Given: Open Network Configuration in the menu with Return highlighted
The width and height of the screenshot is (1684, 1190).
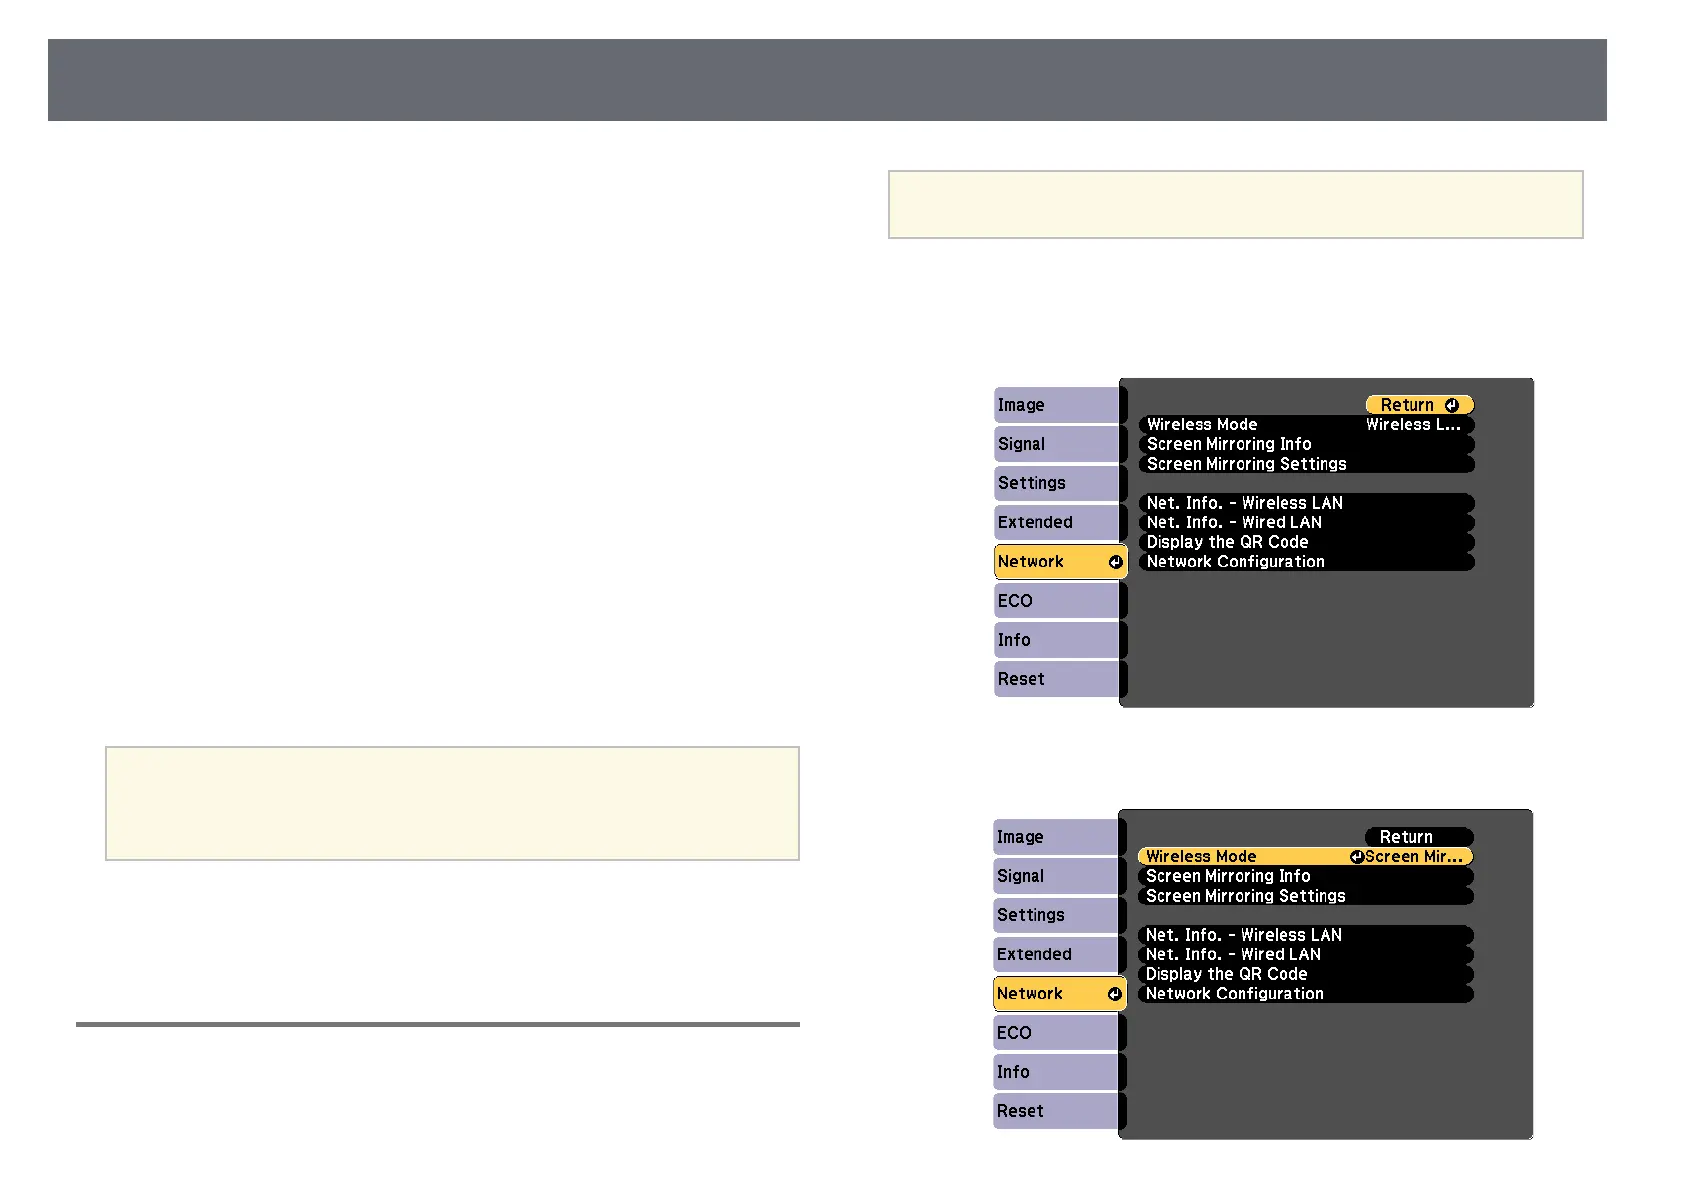Looking at the screenshot, I should [1306, 562].
